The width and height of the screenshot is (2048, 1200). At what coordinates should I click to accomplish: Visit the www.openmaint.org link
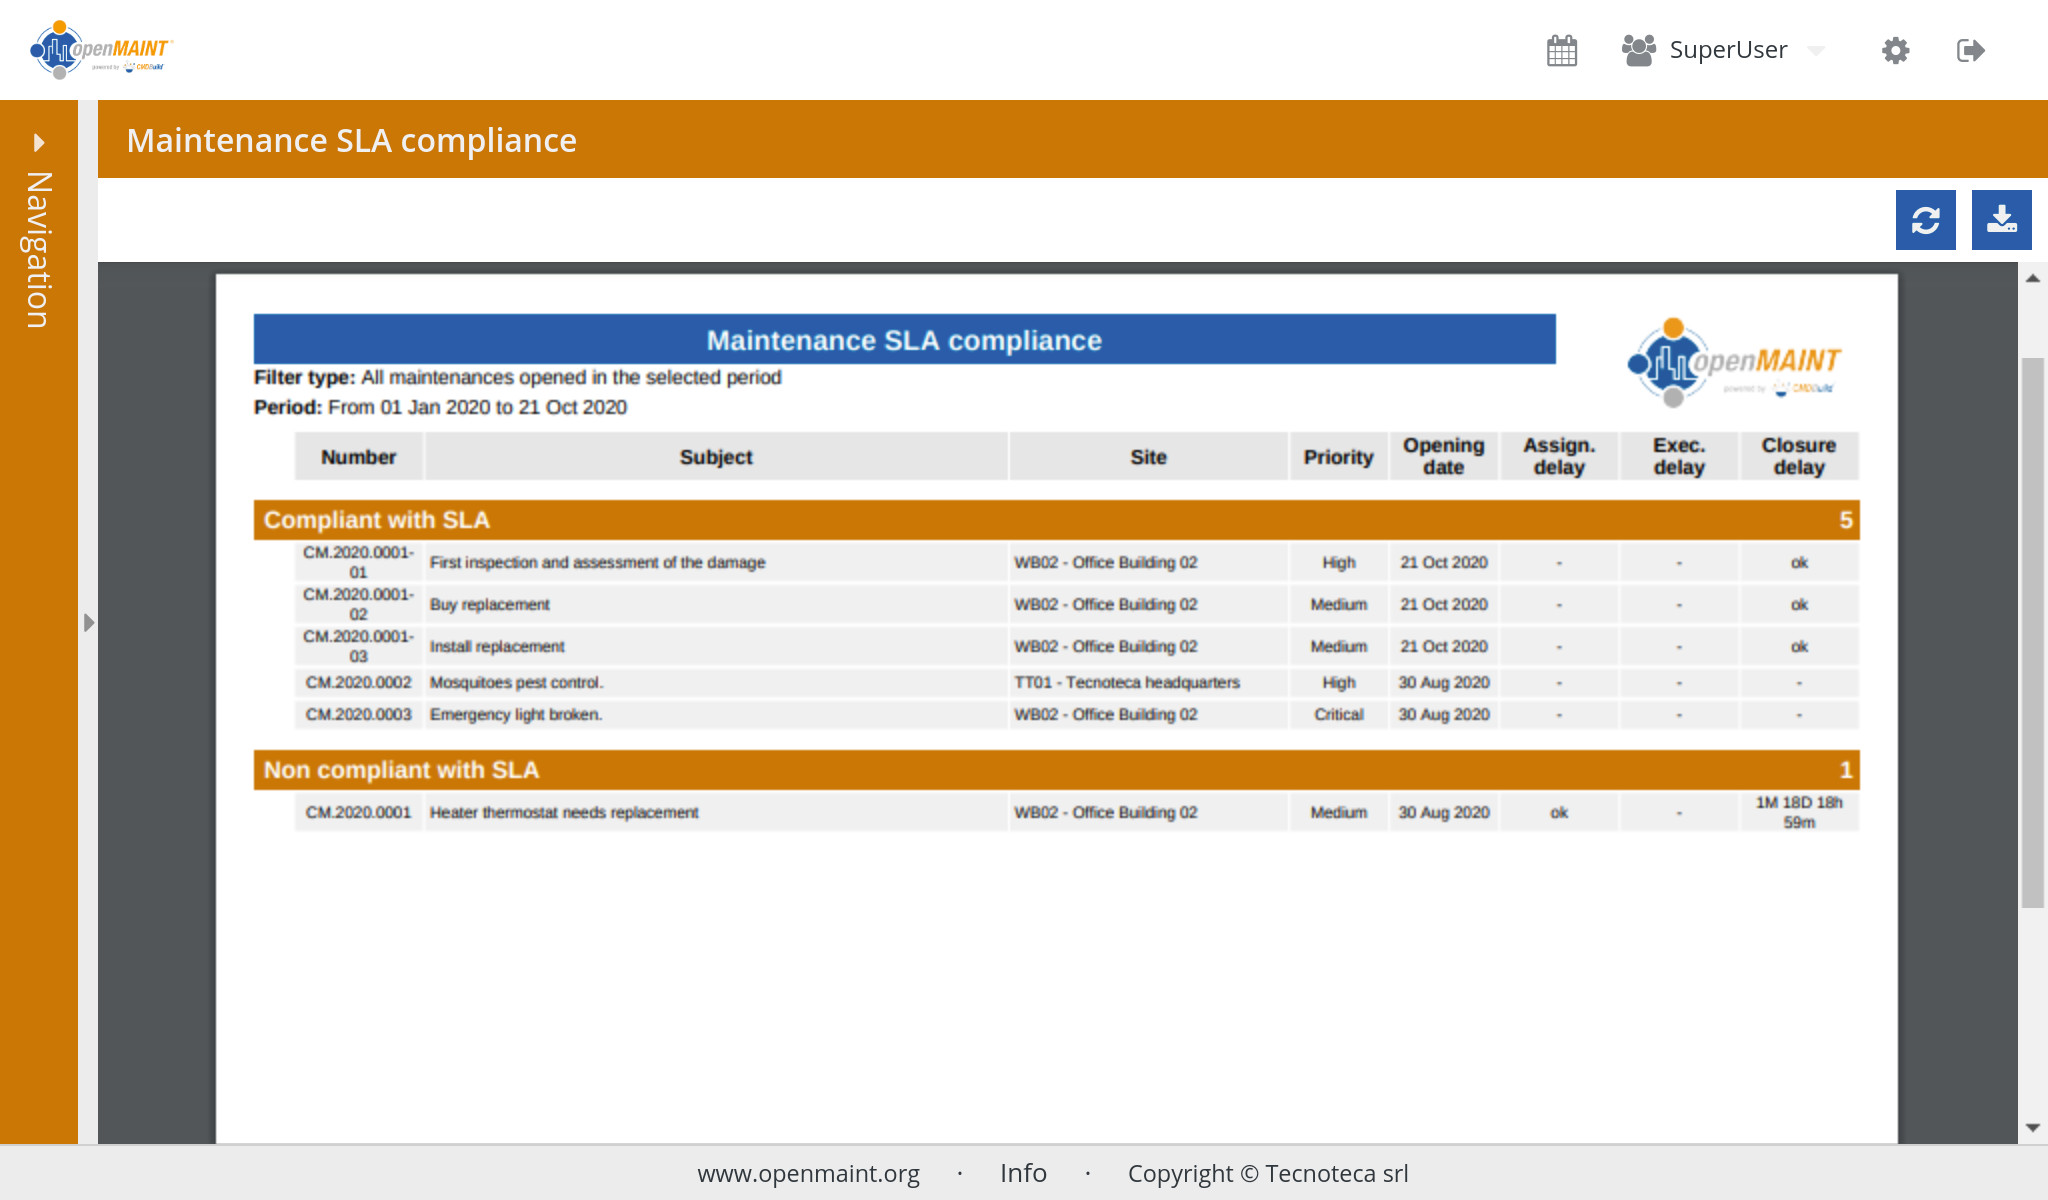[x=808, y=1173]
